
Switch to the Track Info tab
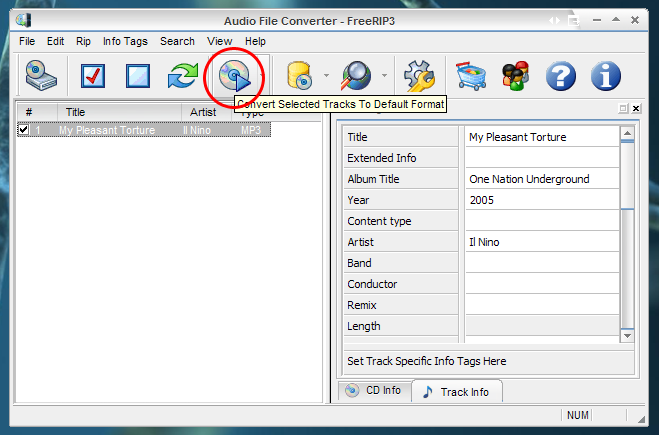pos(457,392)
